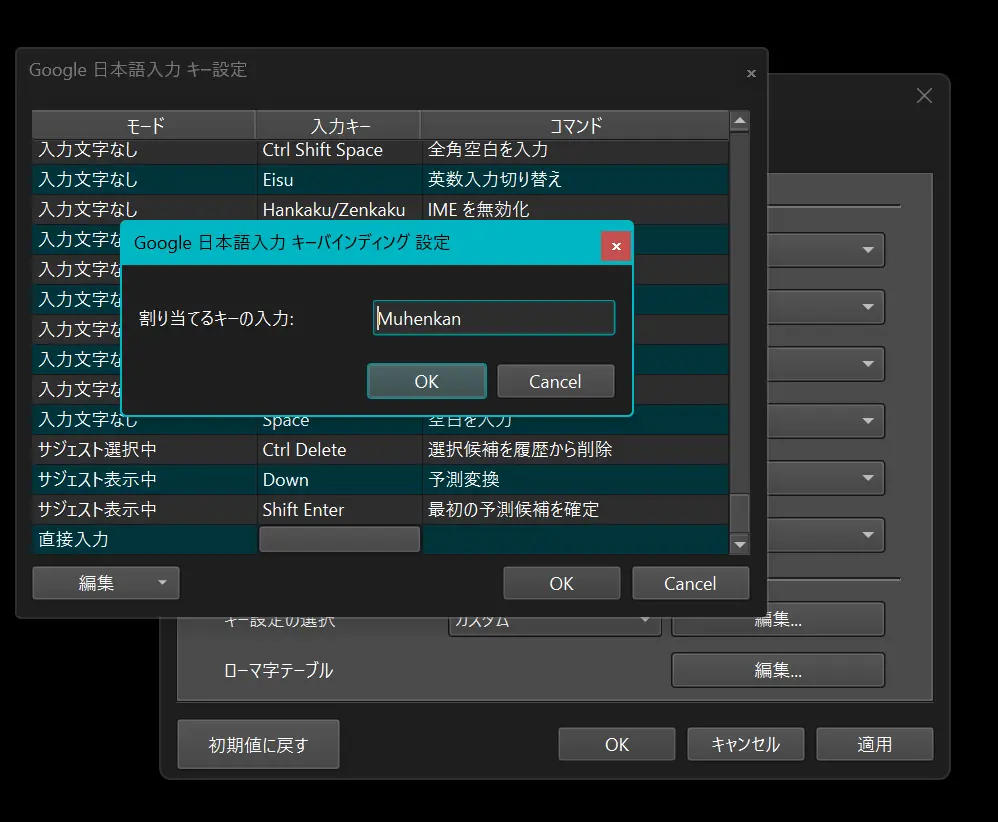Select the 英数入力切り替え command cell
Viewport: 998px width, 822px height.
point(575,180)
